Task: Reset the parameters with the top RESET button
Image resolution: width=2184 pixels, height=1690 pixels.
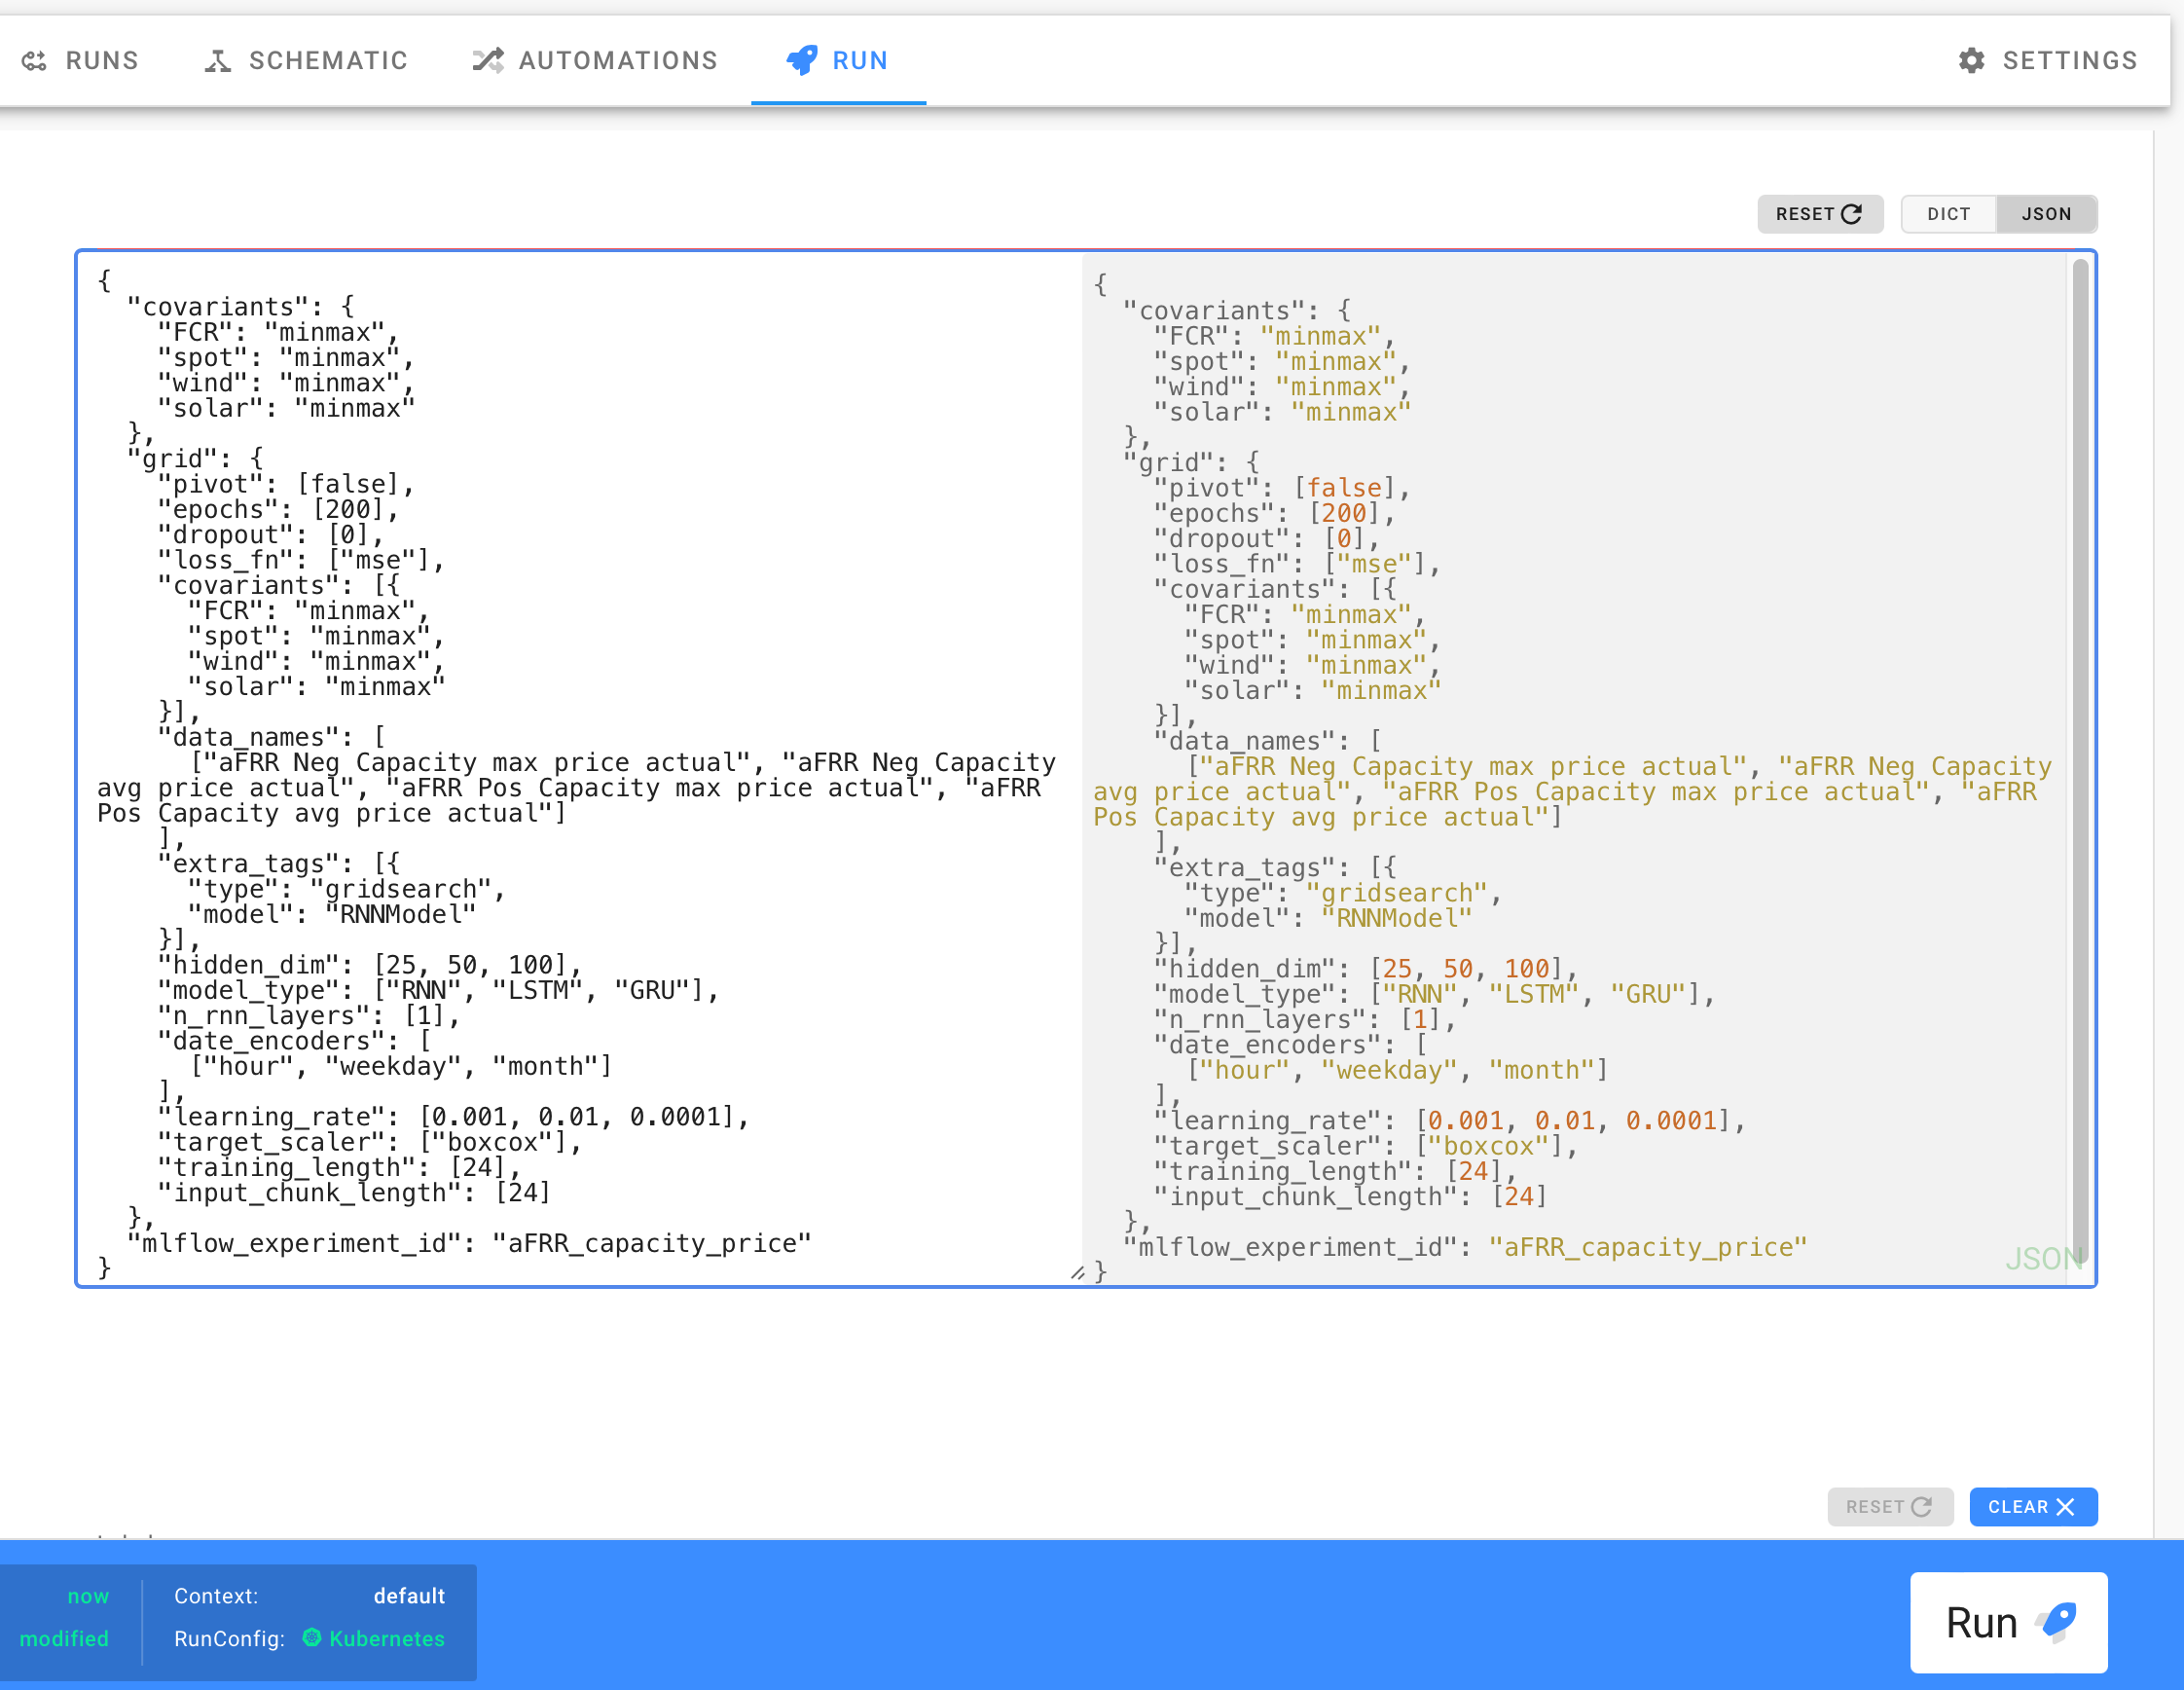Action: 1820,214
